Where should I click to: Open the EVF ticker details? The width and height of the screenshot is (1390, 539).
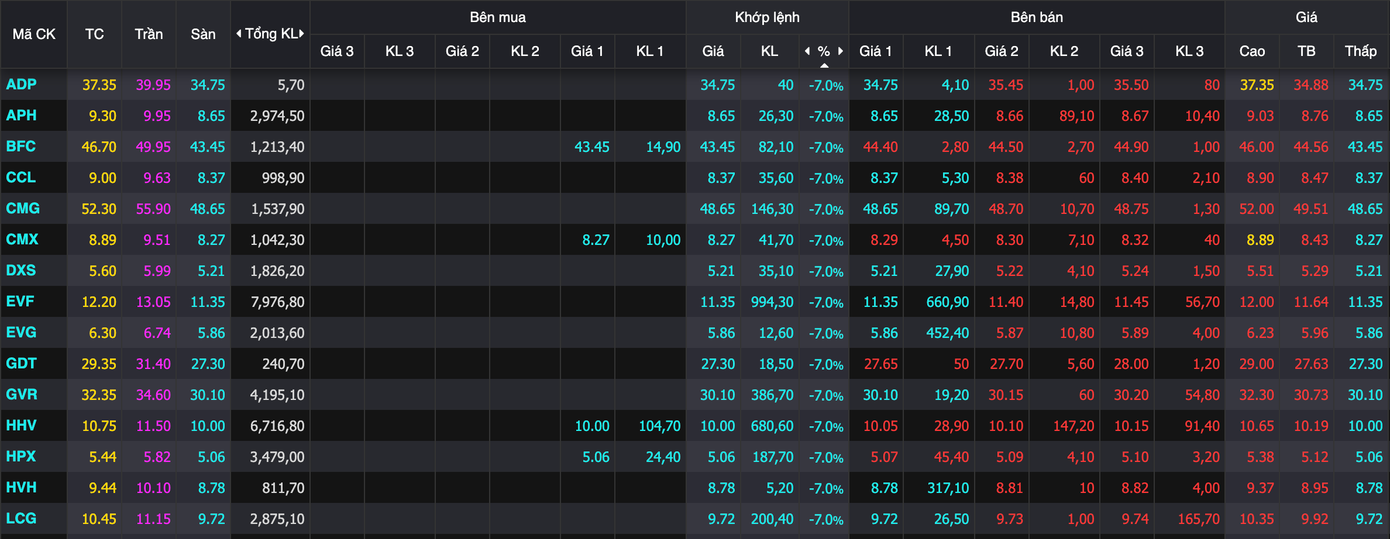21,302
